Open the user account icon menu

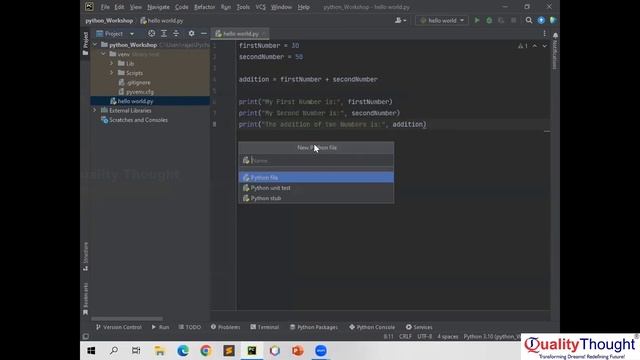(400, 20)
